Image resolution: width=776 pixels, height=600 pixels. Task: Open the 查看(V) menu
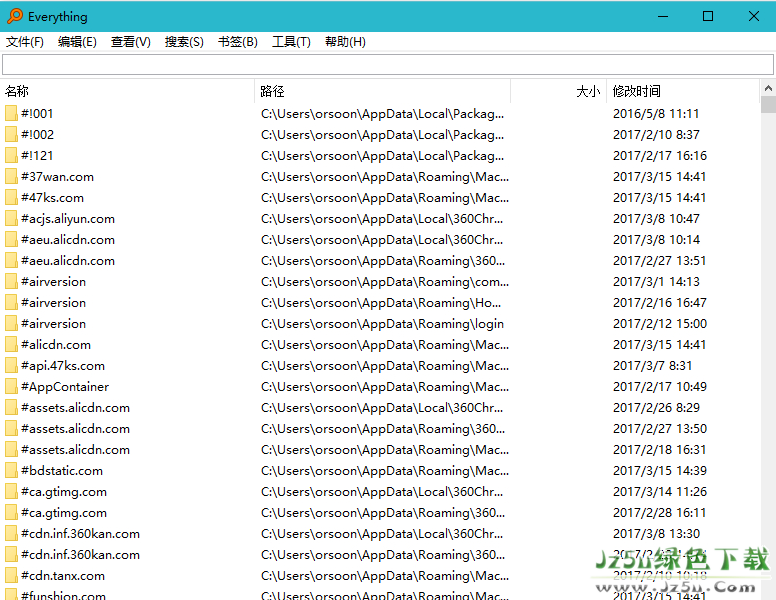131,42
